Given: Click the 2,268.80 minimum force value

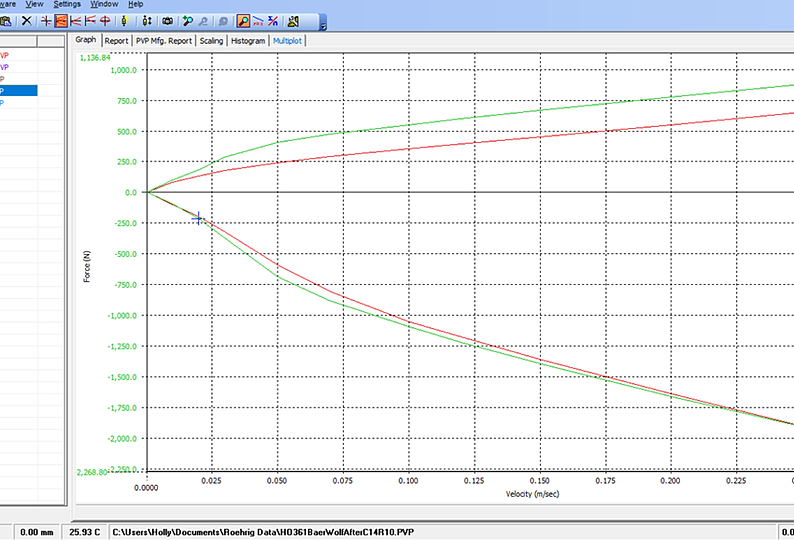Looking at the screenshot, I should click(92, 472).
